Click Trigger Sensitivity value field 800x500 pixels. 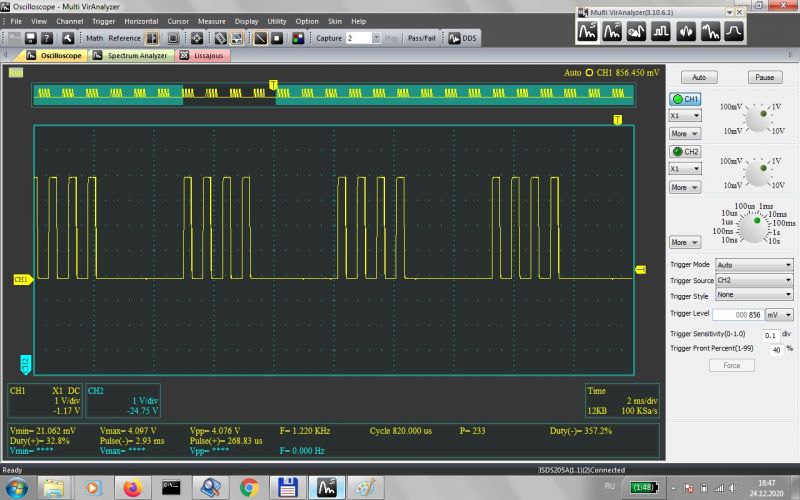(x=770, y=335)
